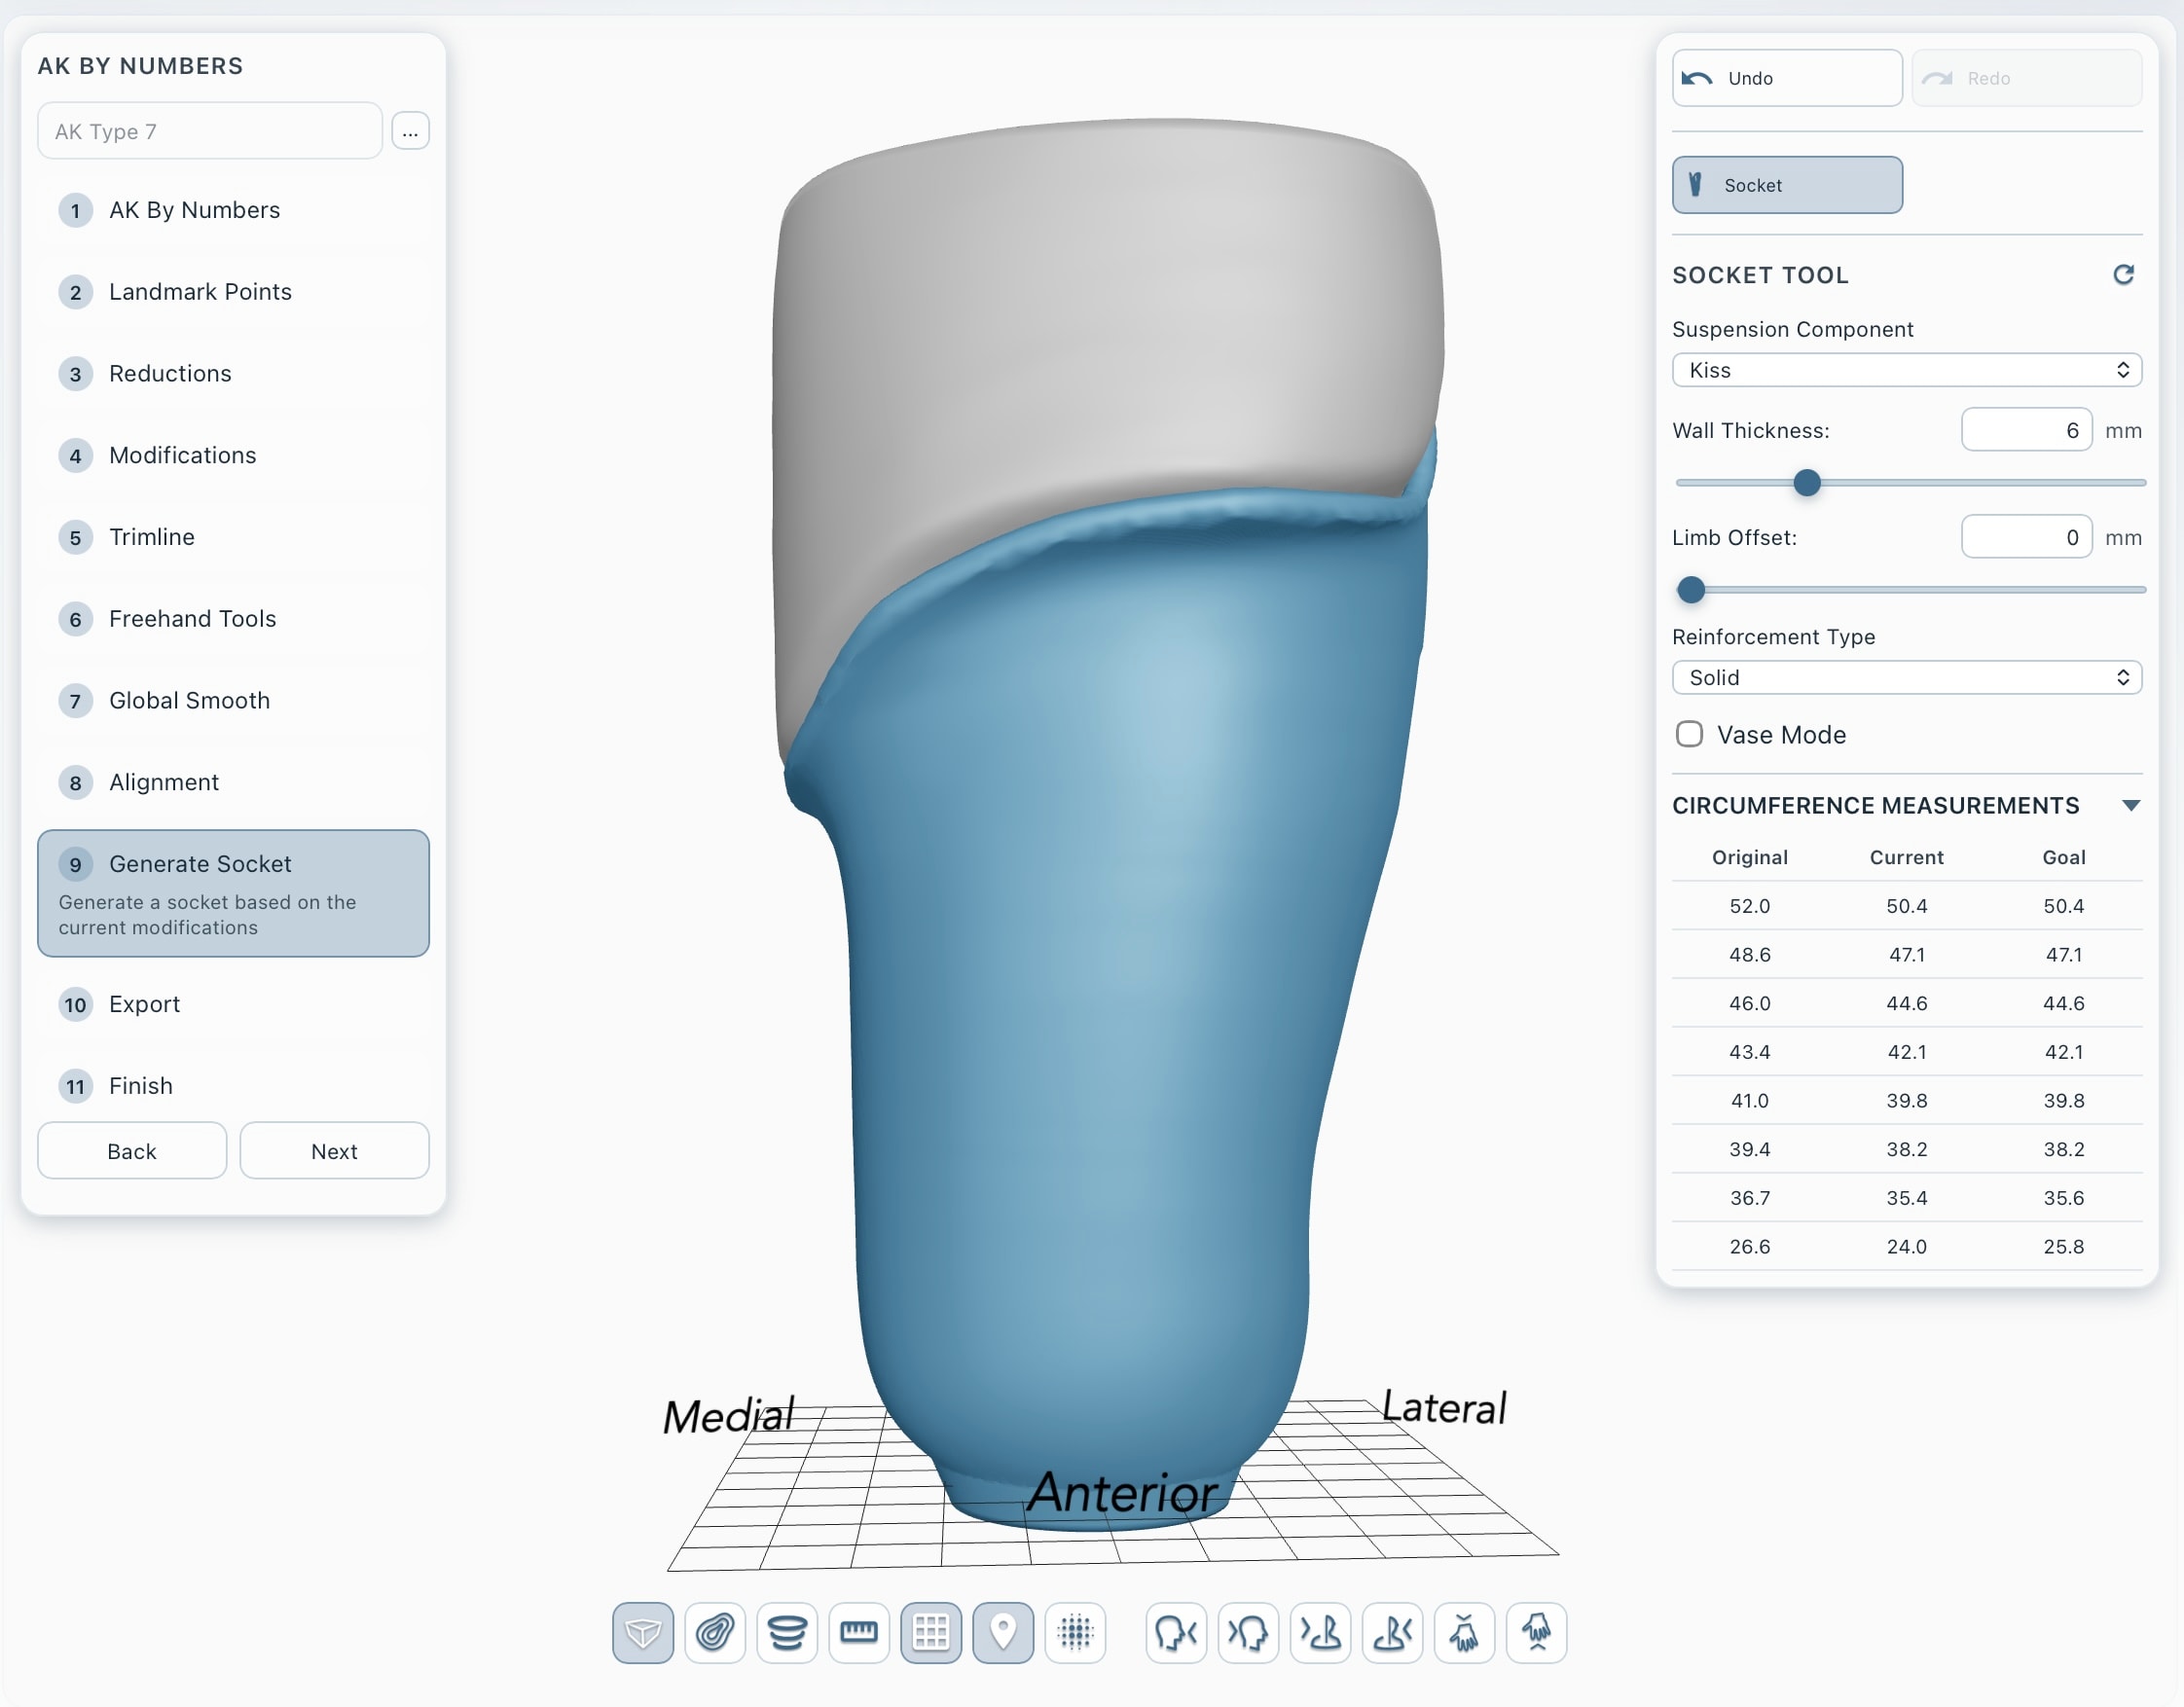
Task: Click the Wall Thickness value field
Action: pos(2026,430)
